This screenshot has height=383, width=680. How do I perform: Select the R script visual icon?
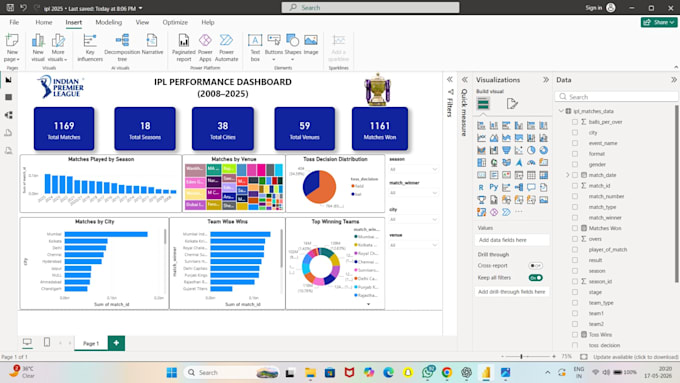[481, 187]
